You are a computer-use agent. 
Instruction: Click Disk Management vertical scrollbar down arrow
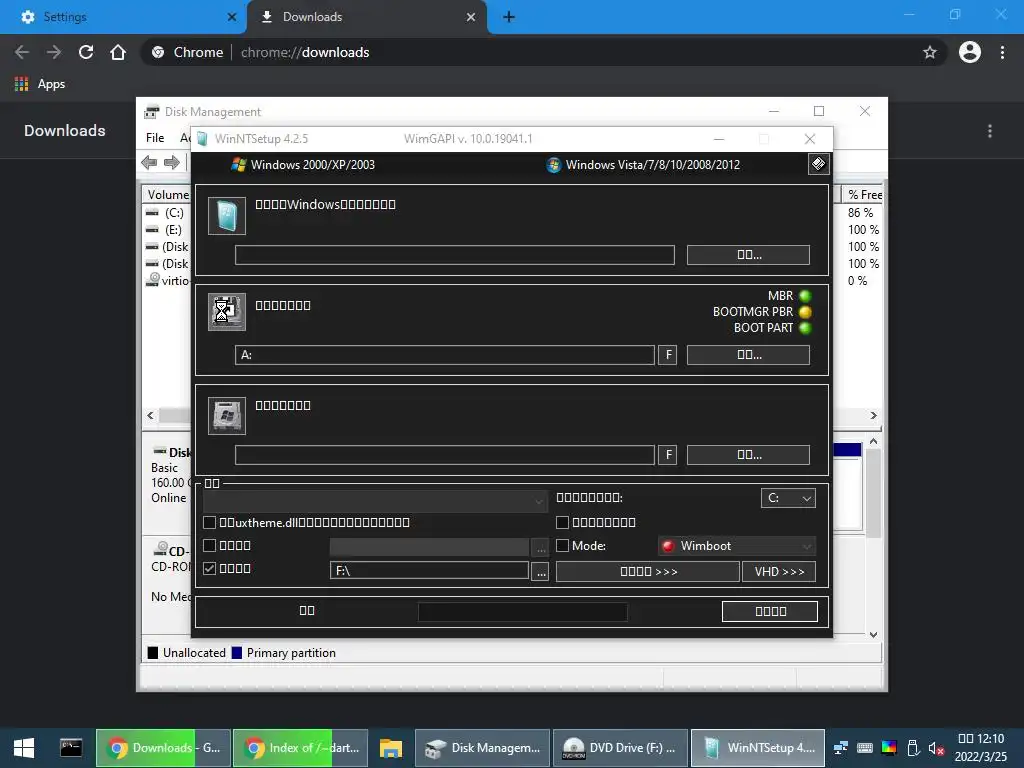point(874,634)
